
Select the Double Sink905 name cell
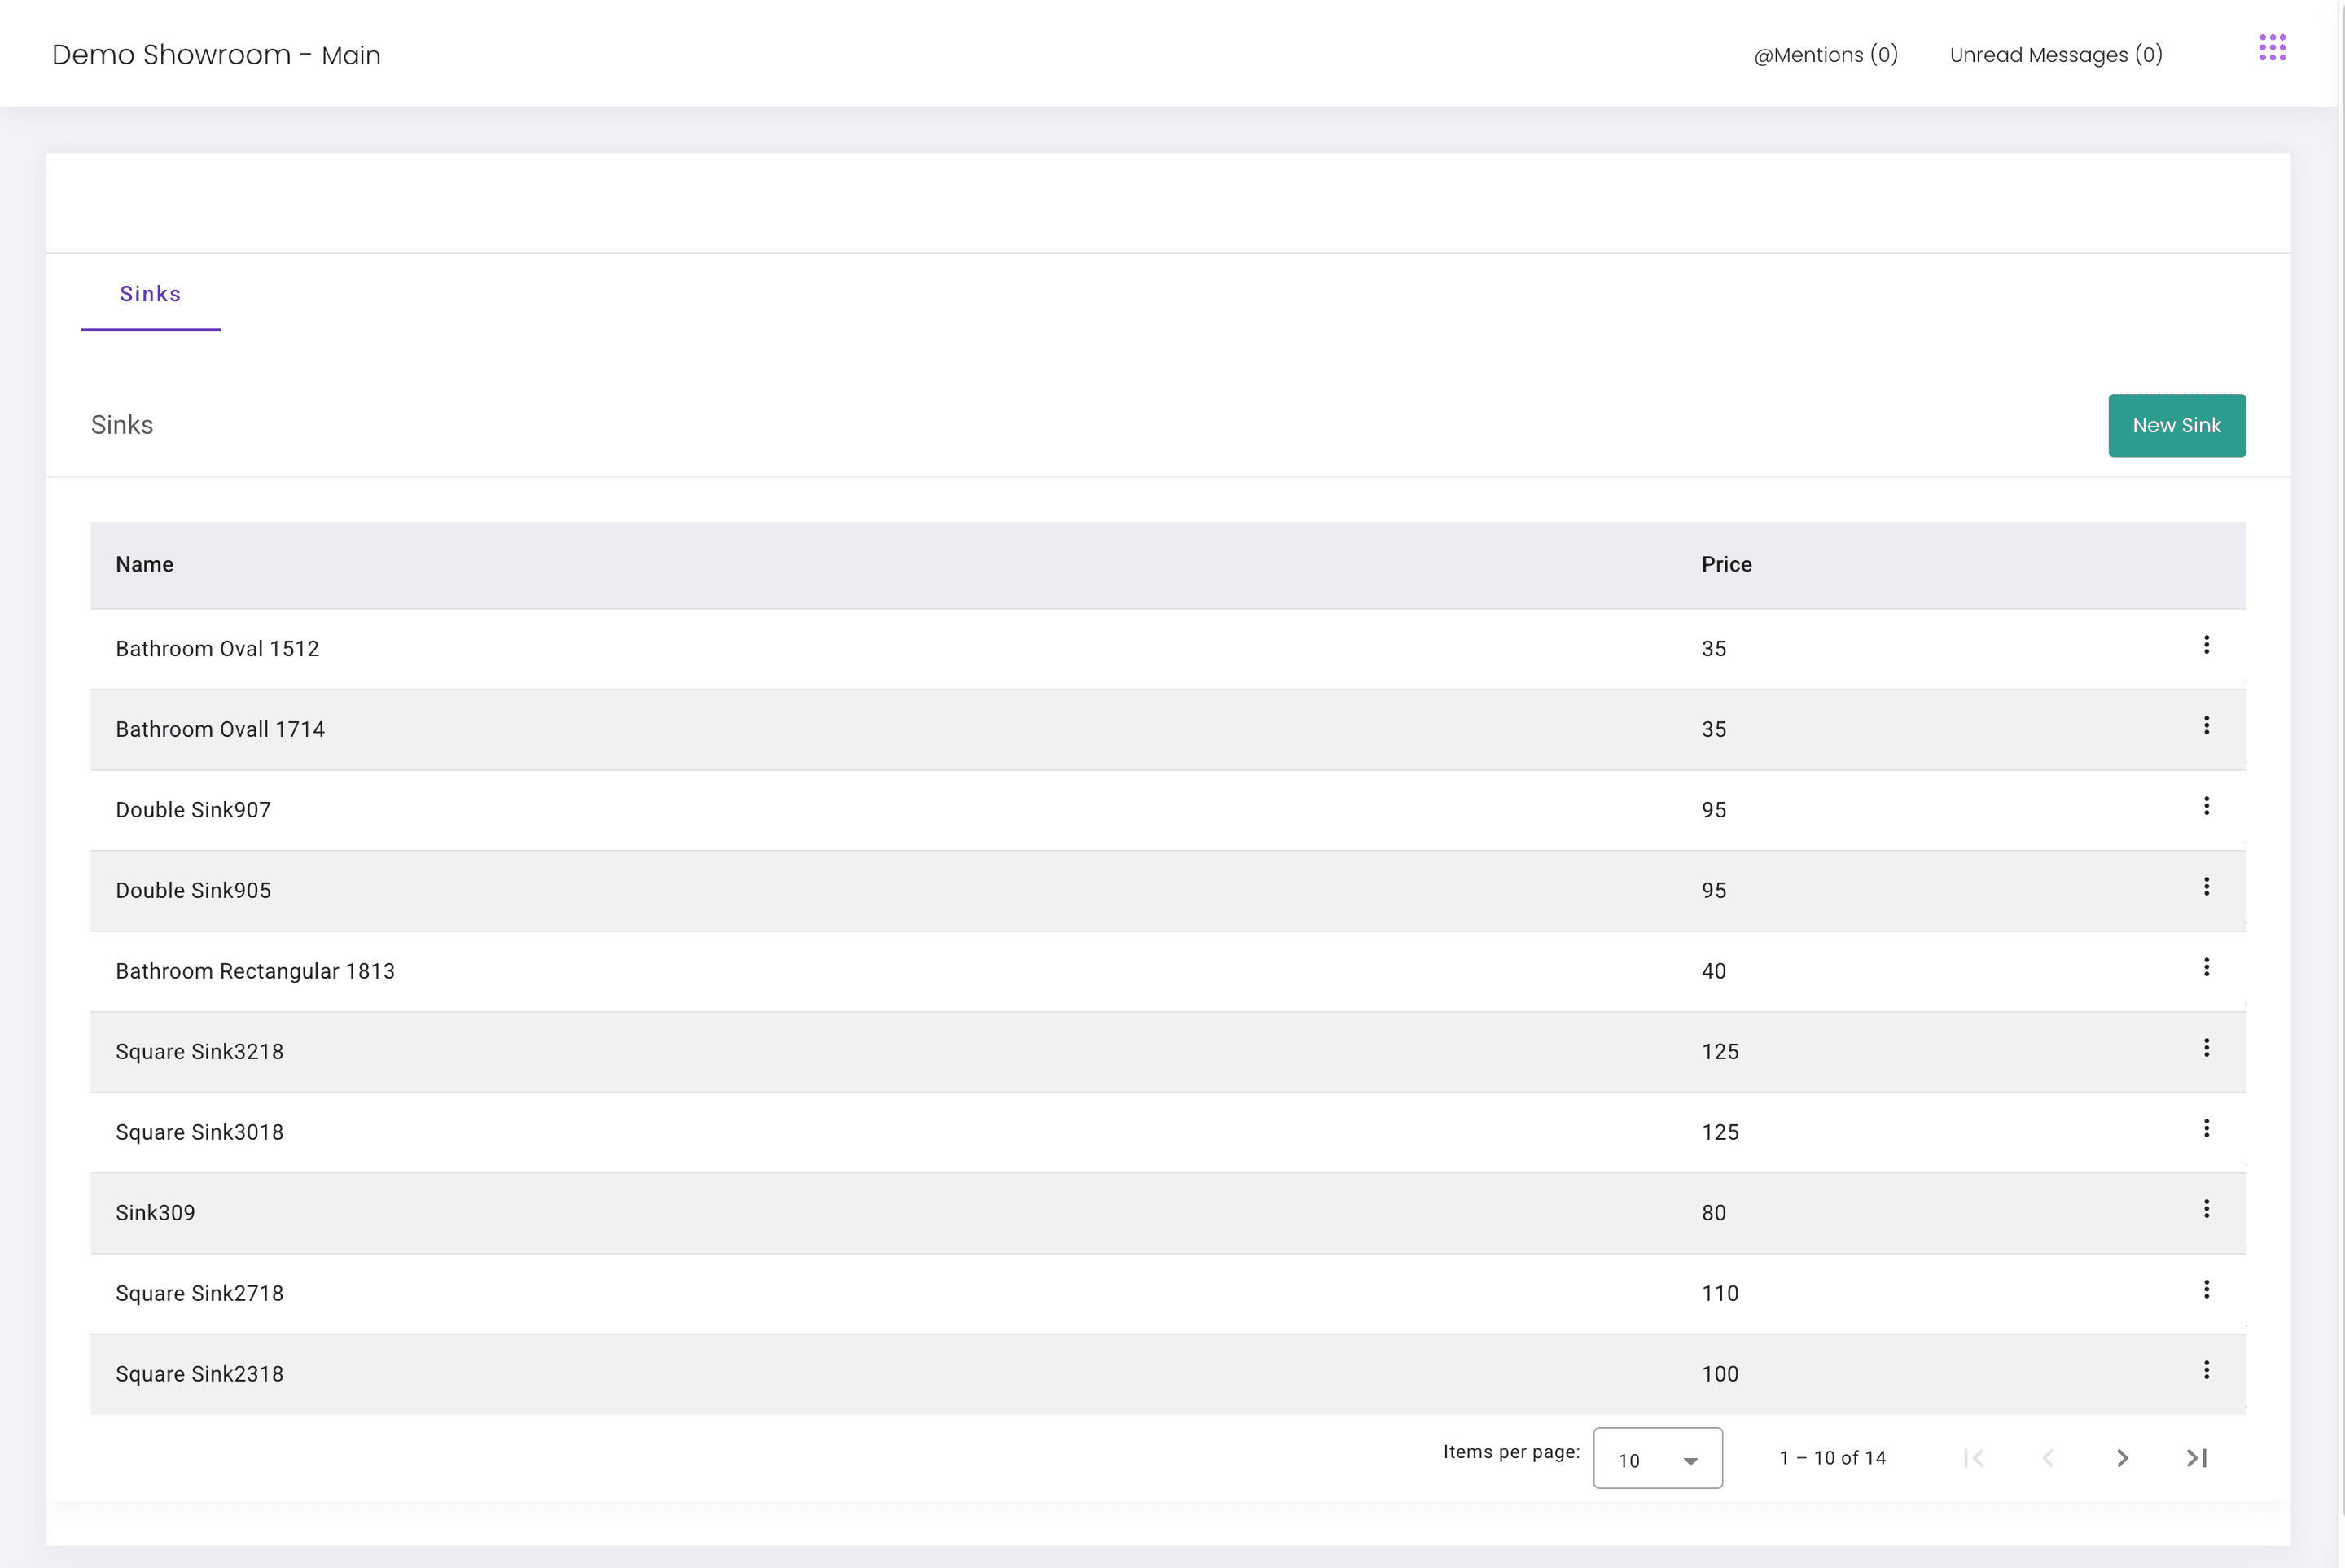193,891
